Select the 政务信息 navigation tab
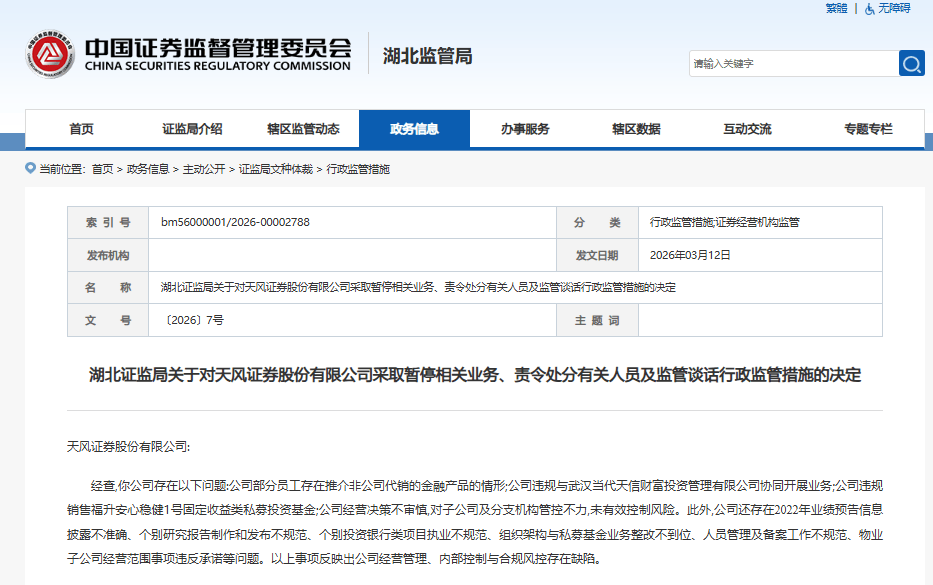 (414, 129)
